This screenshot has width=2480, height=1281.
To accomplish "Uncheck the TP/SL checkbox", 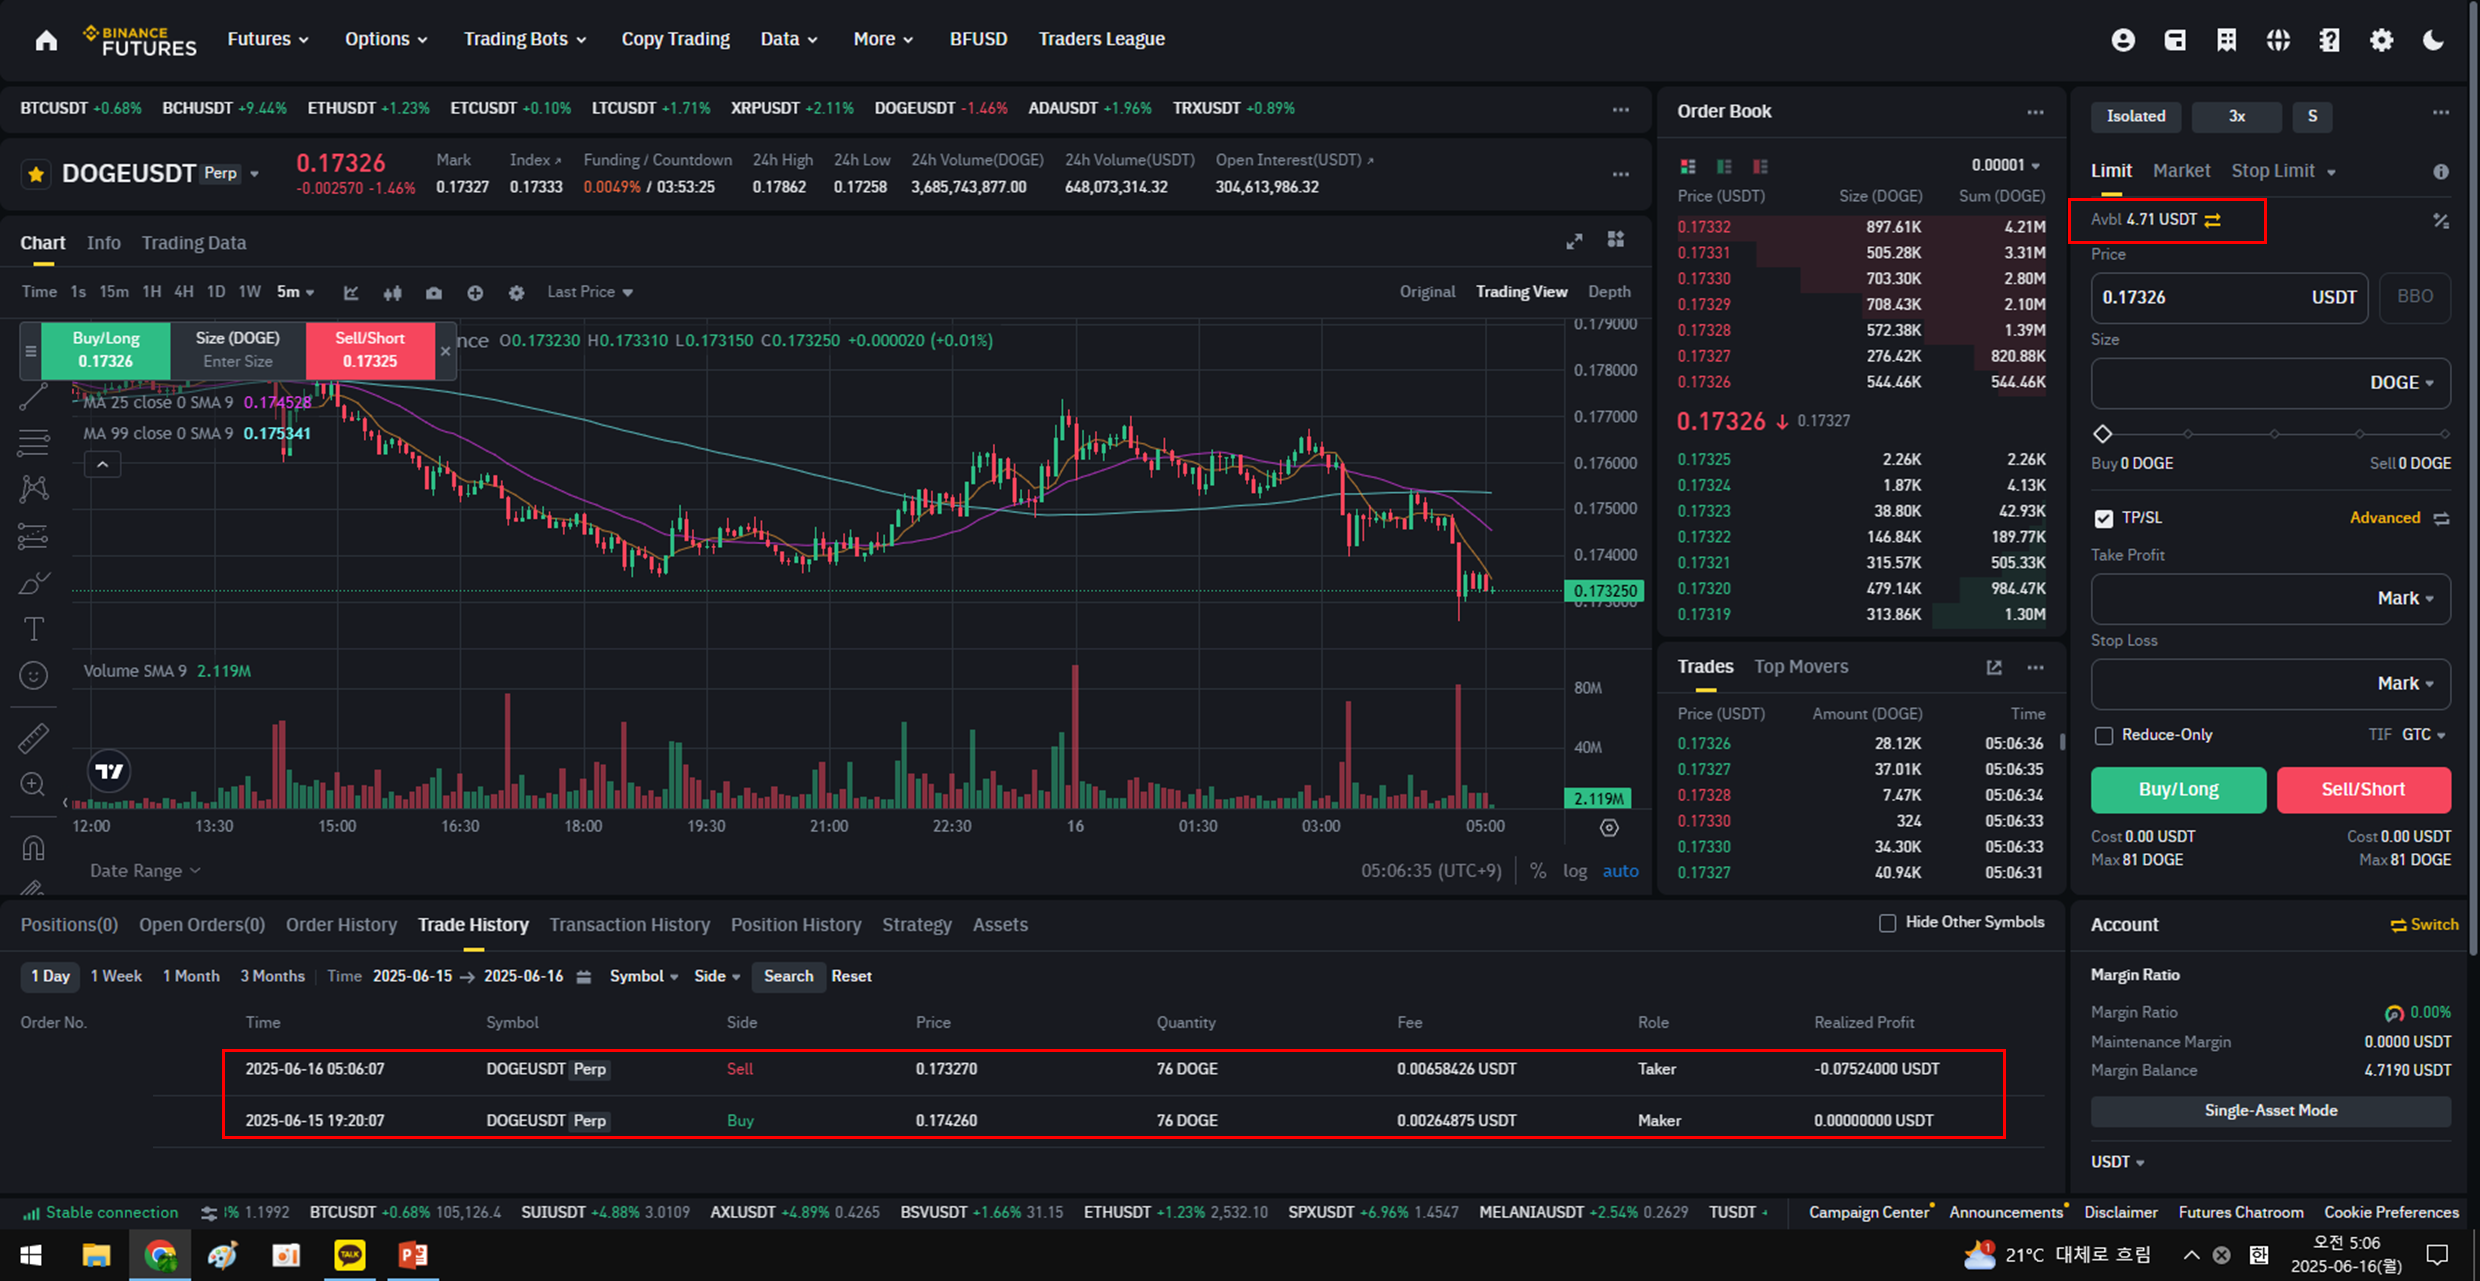I will click(x=2104, y=518).
